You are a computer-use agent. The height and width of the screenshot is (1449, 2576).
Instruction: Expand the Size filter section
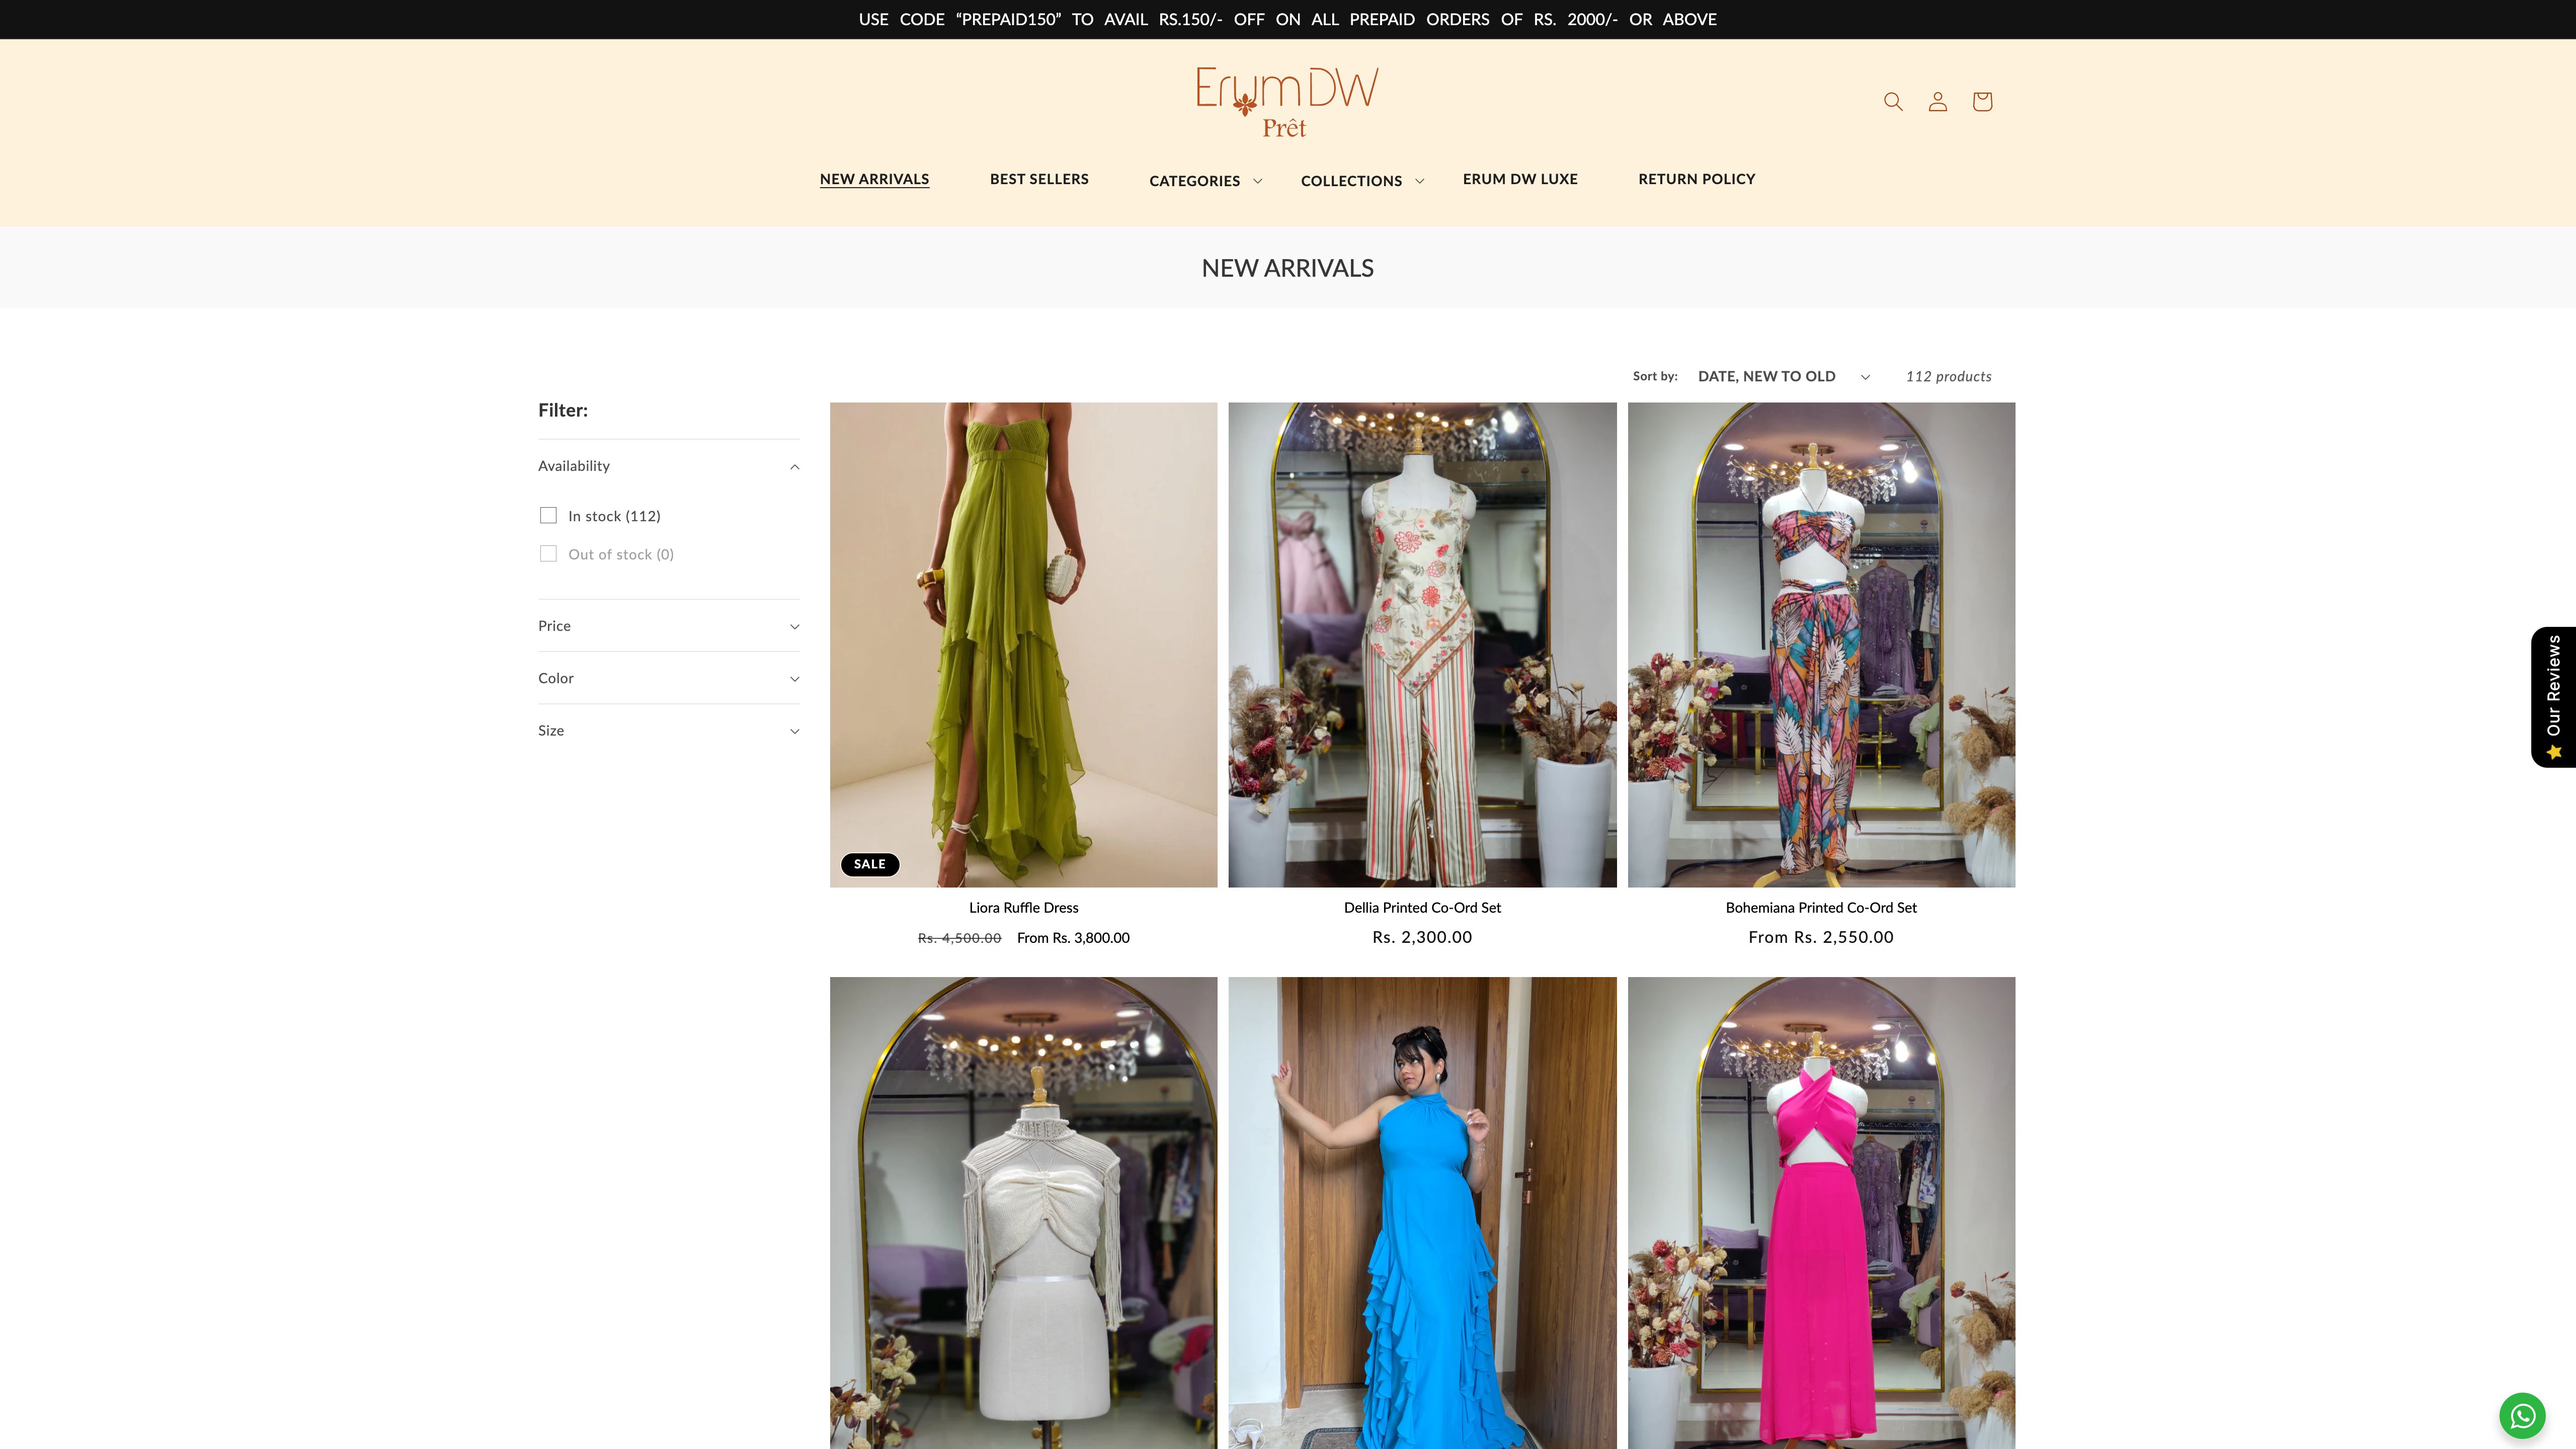[x=668, y=730]
